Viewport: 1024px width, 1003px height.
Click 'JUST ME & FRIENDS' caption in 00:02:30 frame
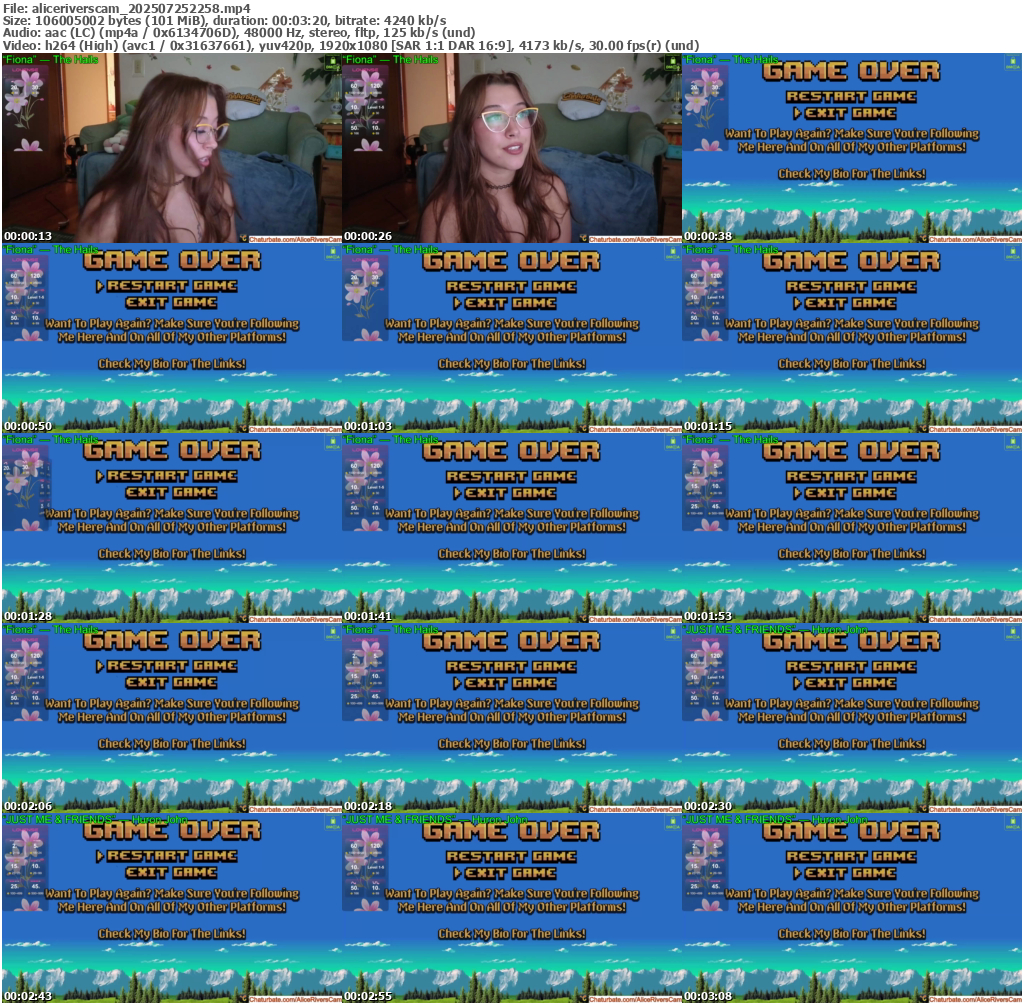[x=739, y=629]
